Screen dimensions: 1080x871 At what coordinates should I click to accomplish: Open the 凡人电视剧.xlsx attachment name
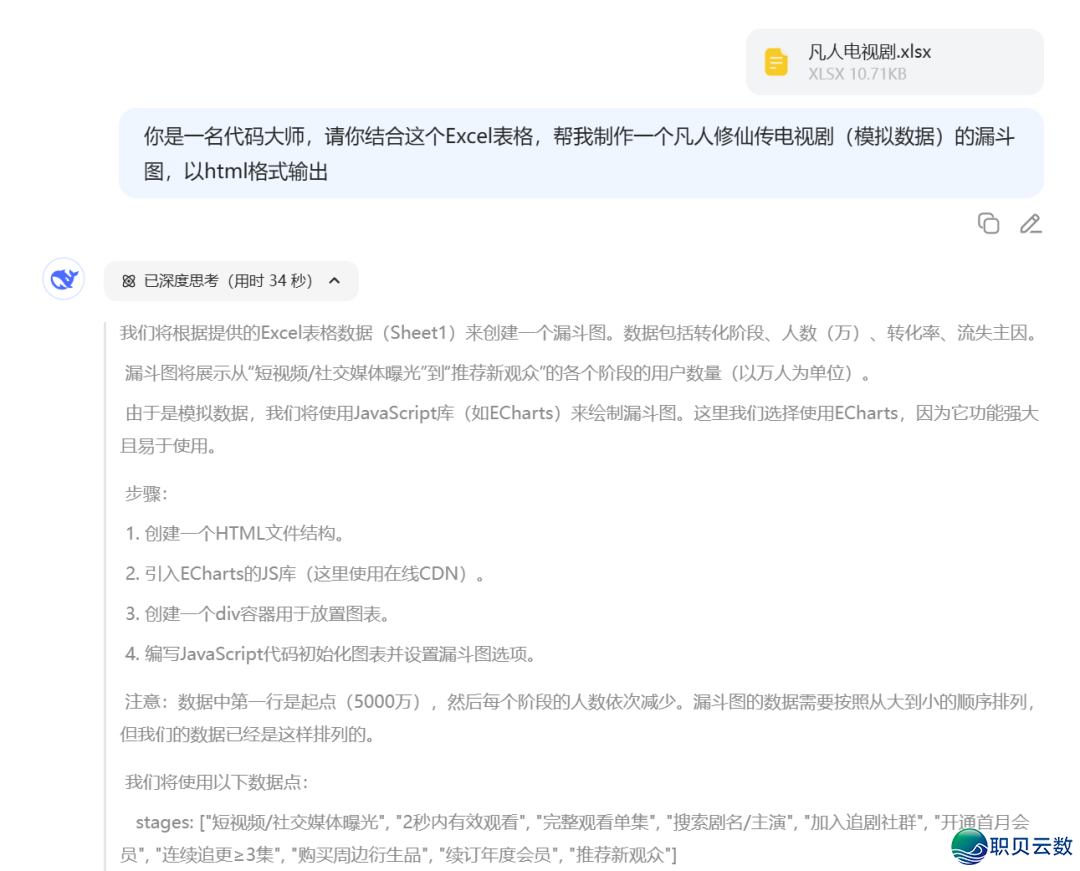pyautogui.click(x=869, y=52)
